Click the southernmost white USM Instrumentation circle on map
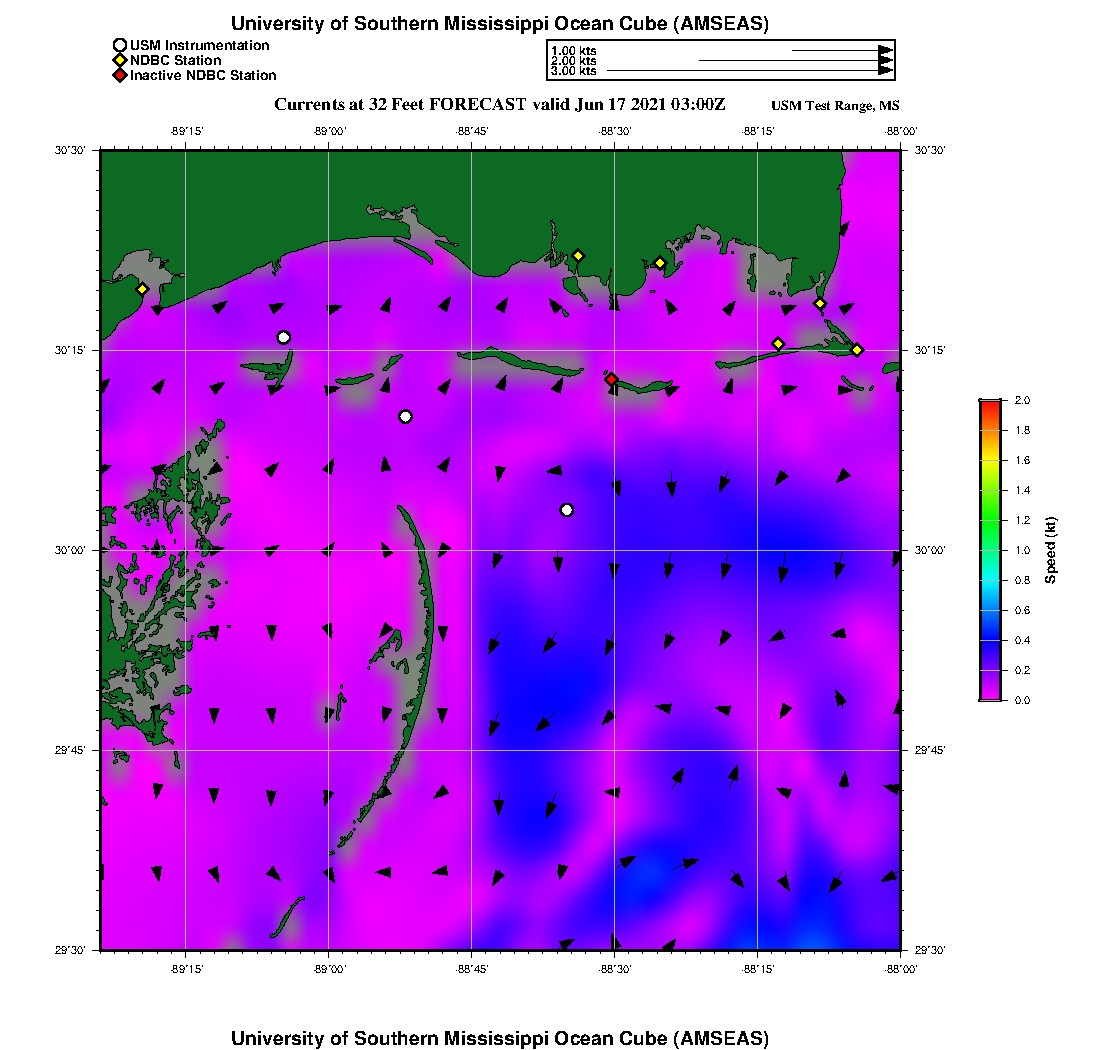The width and height of the screenshot is (1100, 1050). click(567, 510)
